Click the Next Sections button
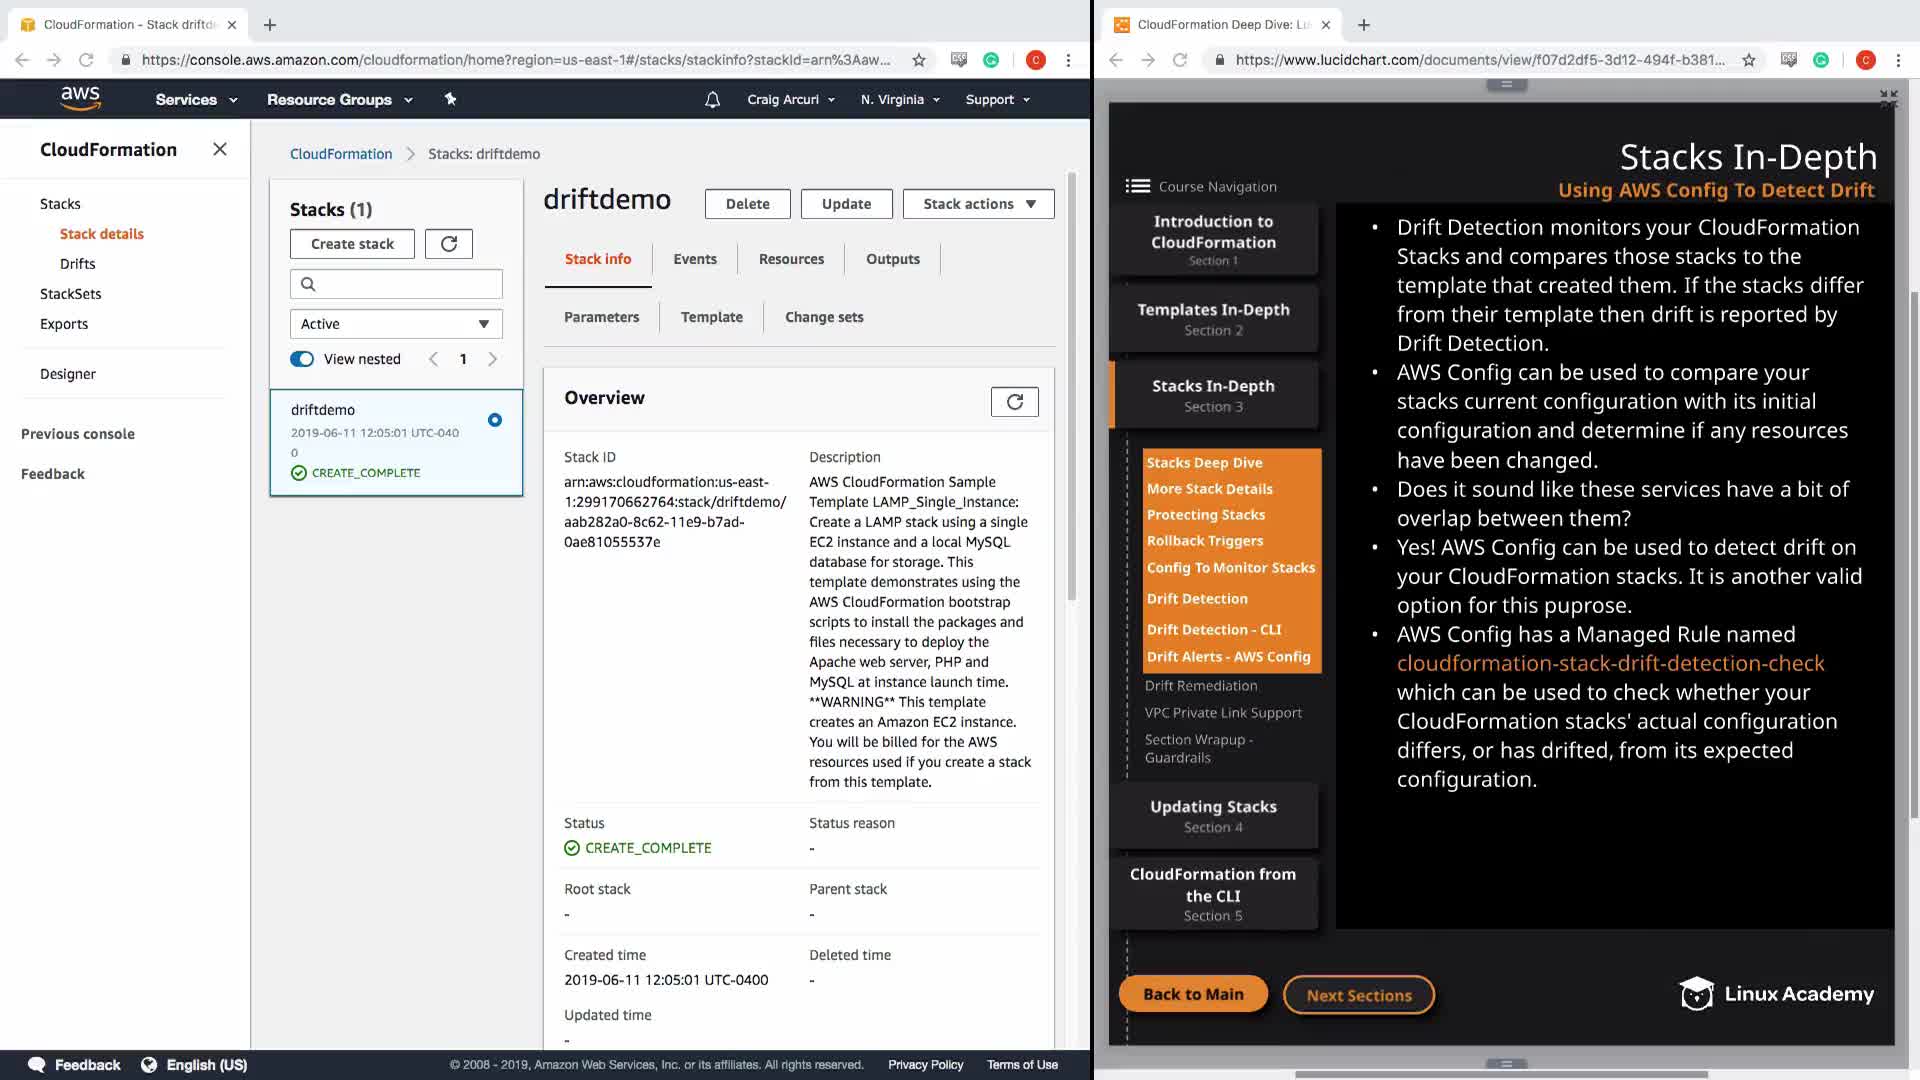1920x1080 pixels. pos(1358,995)
